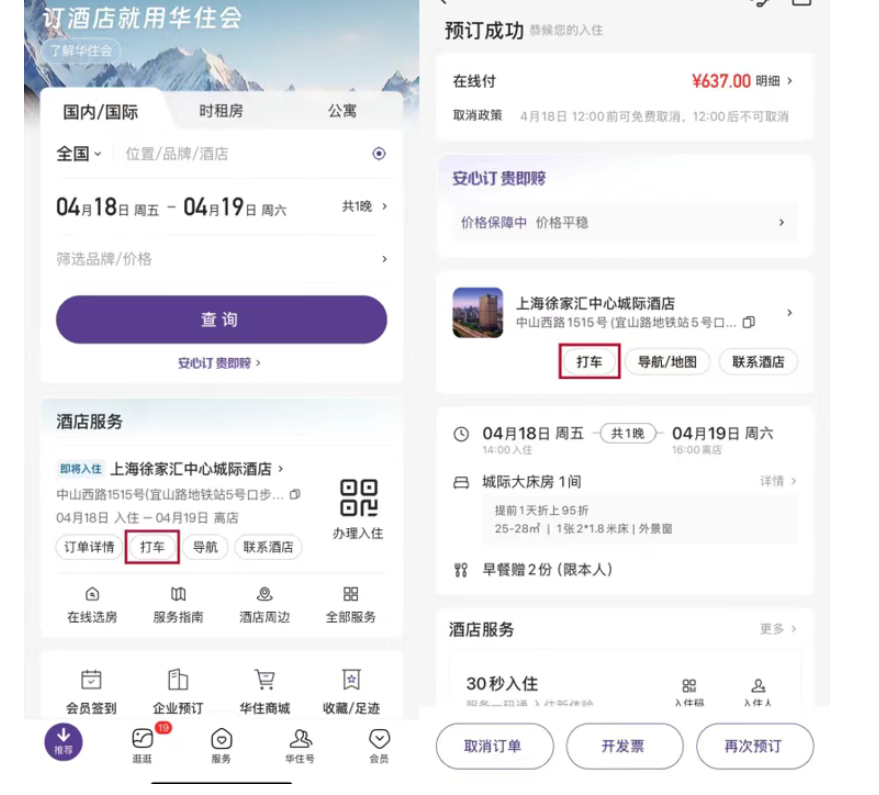879x795 pixels.
Task: Open 酒店周边 hotel surroundings icon
Action: tap(264, 594)
